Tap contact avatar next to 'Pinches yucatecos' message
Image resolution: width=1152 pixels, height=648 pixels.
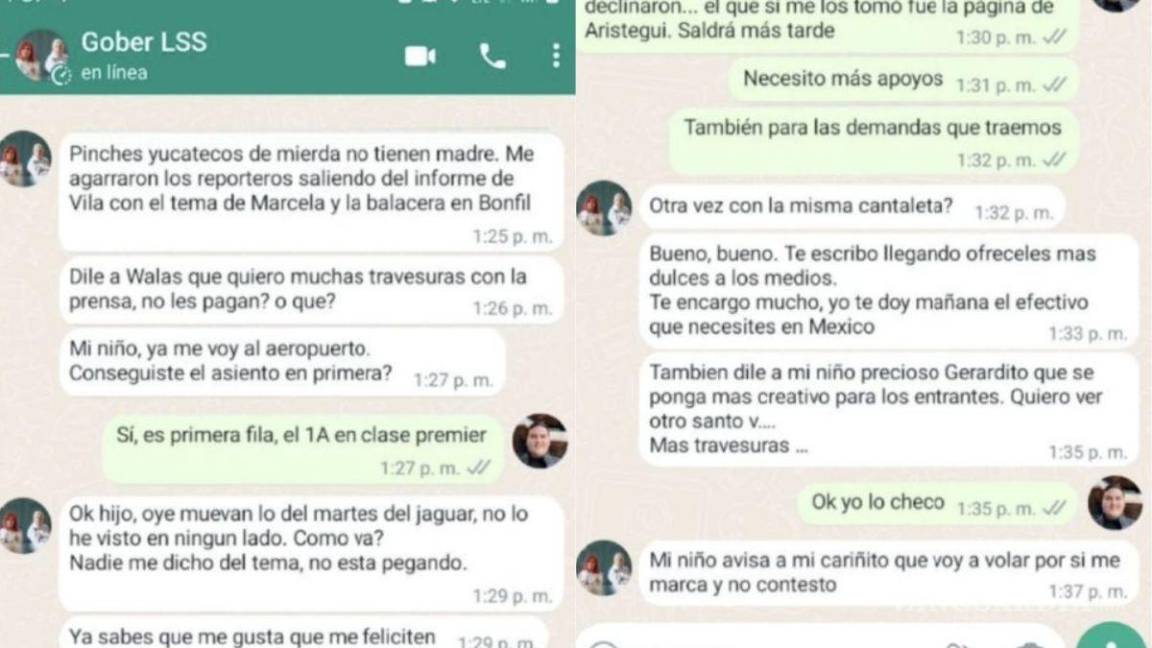(25, 159)
